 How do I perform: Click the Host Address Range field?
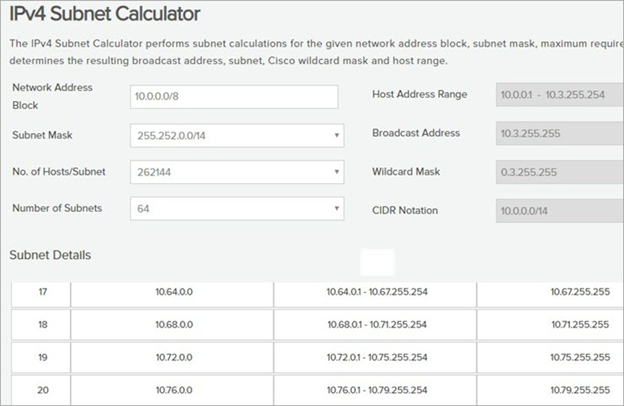(559, 96)
